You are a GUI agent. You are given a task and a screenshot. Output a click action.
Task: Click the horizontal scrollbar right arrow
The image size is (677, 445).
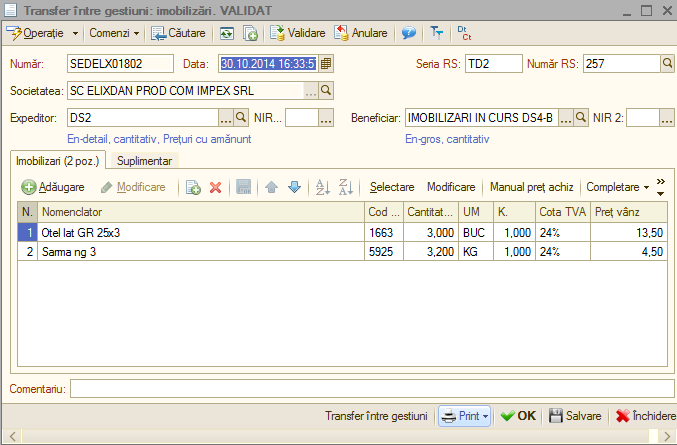tap(668, 436)
